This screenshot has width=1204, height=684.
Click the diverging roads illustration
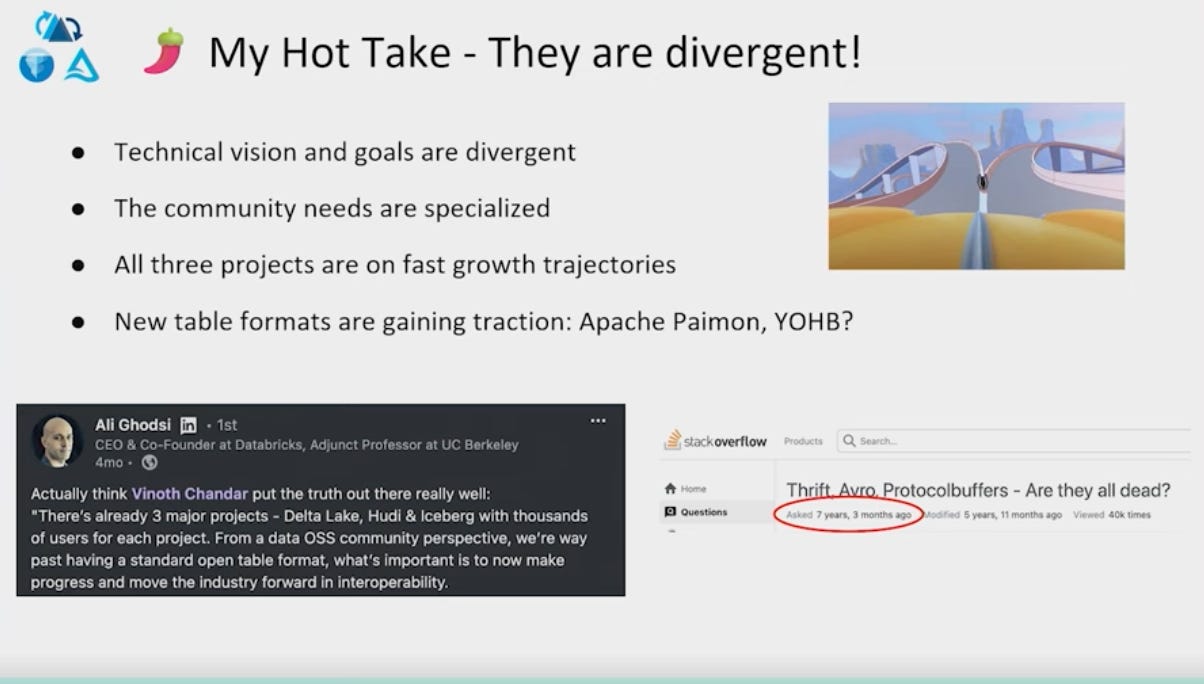[x=976, y=186]
